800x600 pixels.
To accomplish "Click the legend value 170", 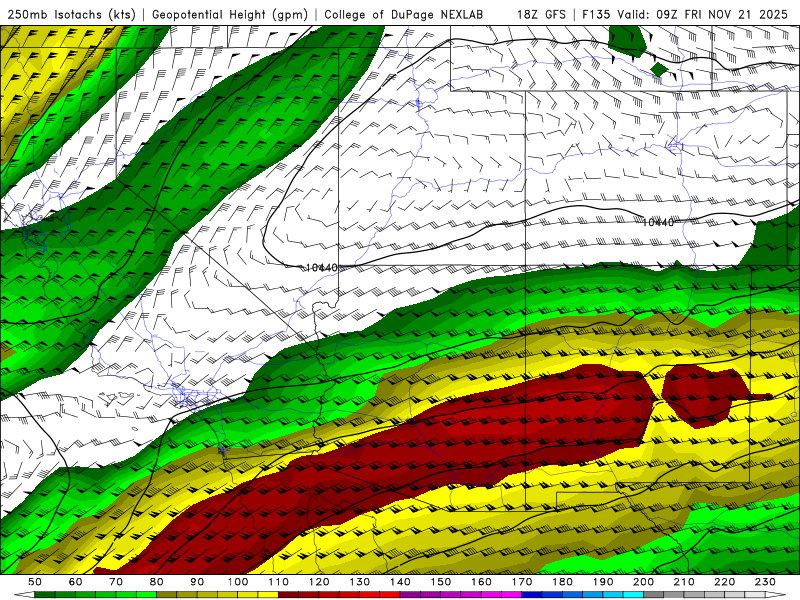I will coord(521,582).
